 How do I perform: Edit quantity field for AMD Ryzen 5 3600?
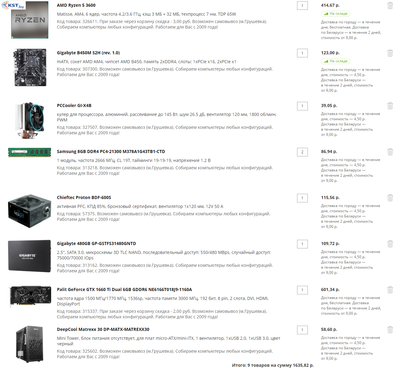pos(302,6)
